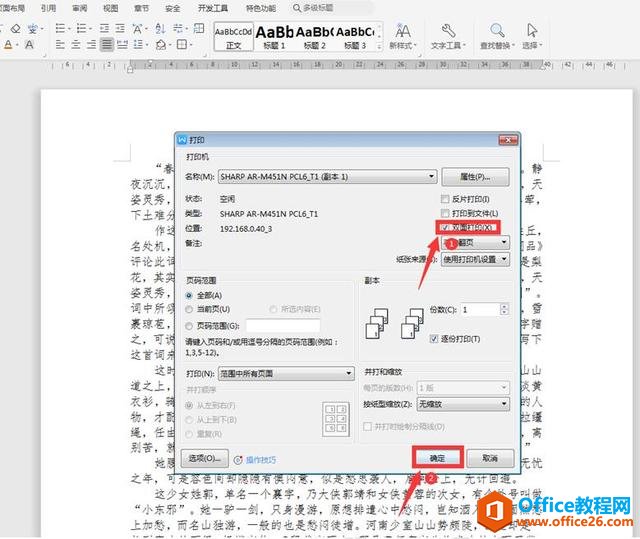Apply the 标题 2 heading style
640x539 pixels.
coord(315,37)
